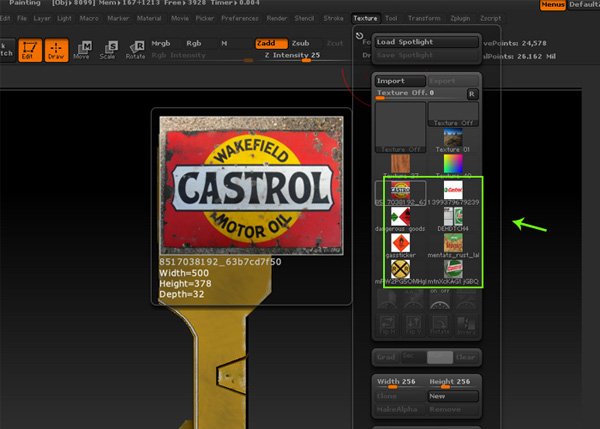600x429 pixels.
Task: Open the Stencil menu
Action: tap(304, 18)
